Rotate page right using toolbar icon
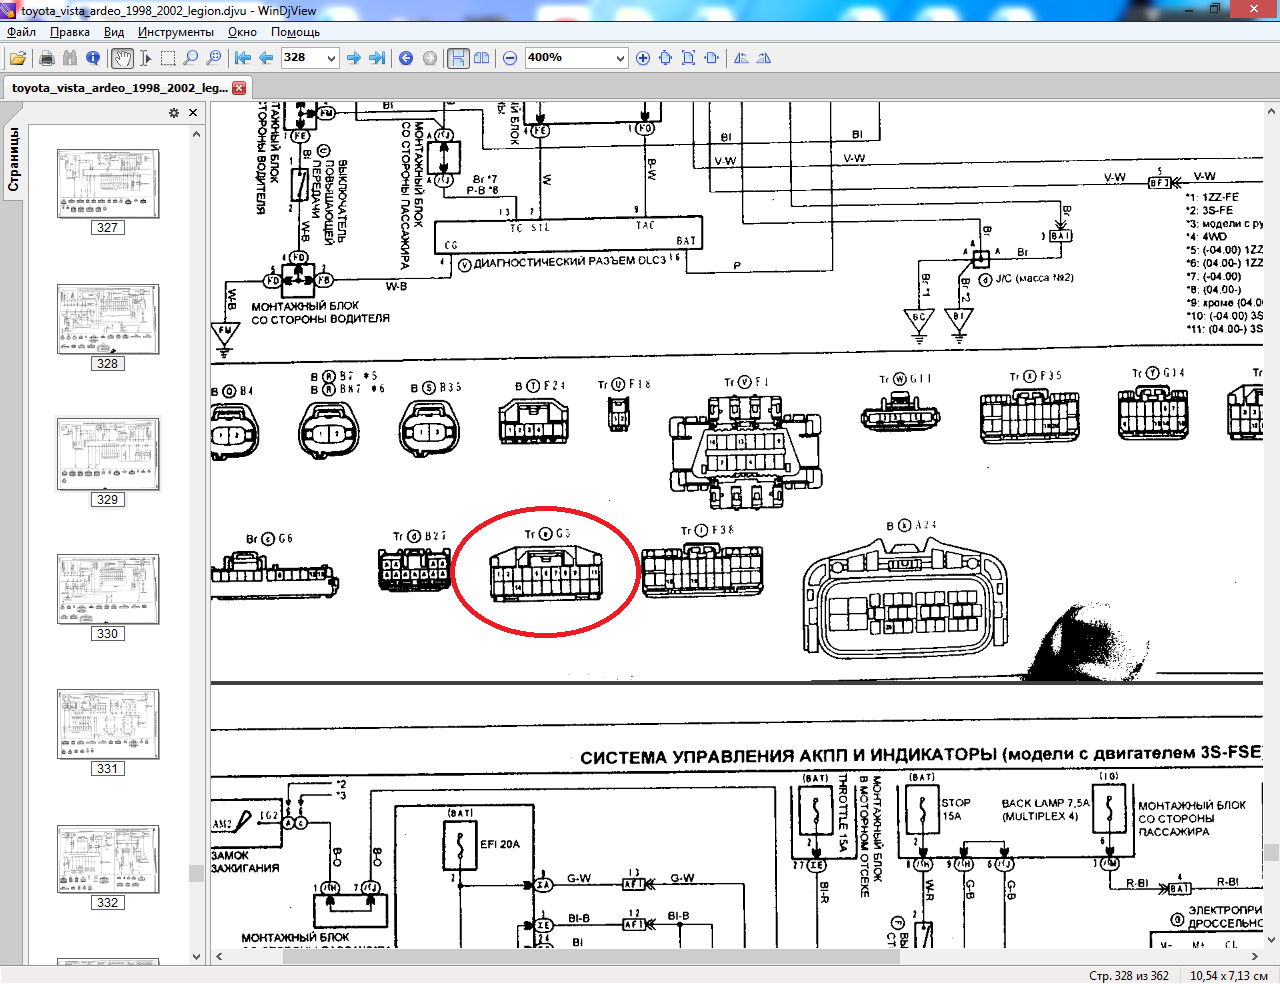Screen dimensions: 1280x984 point(764,58)
